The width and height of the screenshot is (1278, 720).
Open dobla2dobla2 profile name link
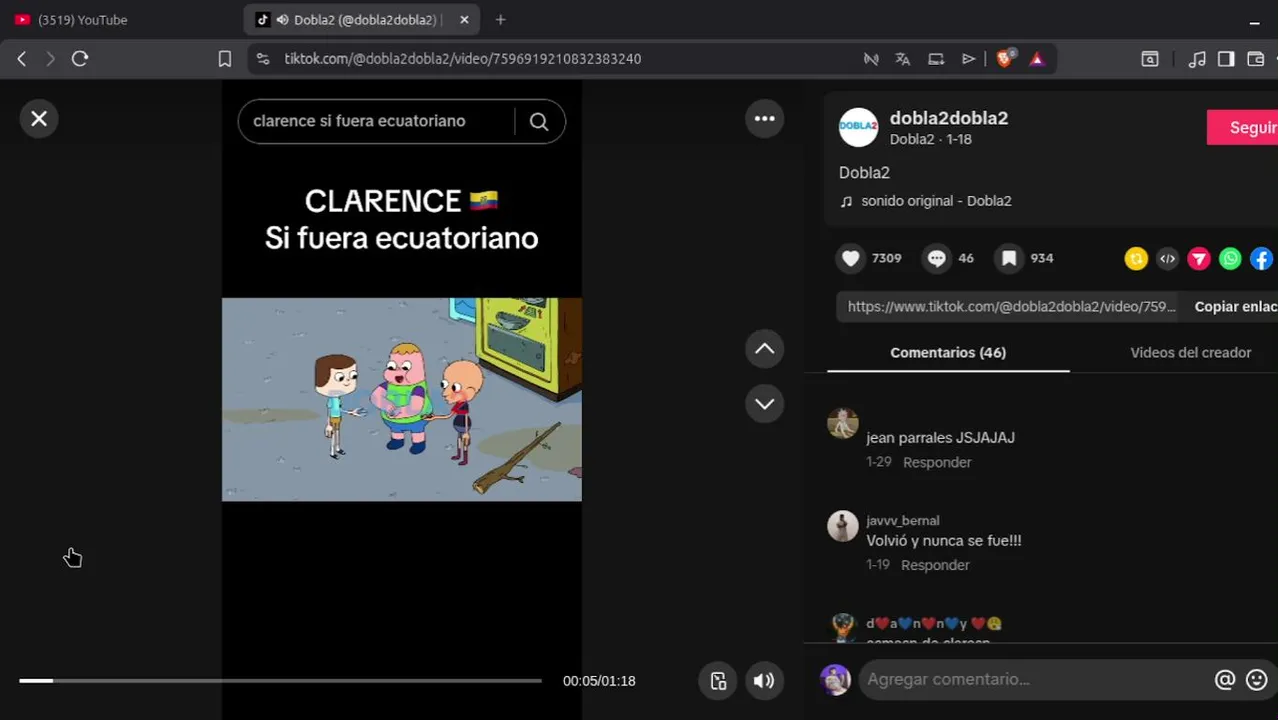pyautogui.click(x=949, y=118)
